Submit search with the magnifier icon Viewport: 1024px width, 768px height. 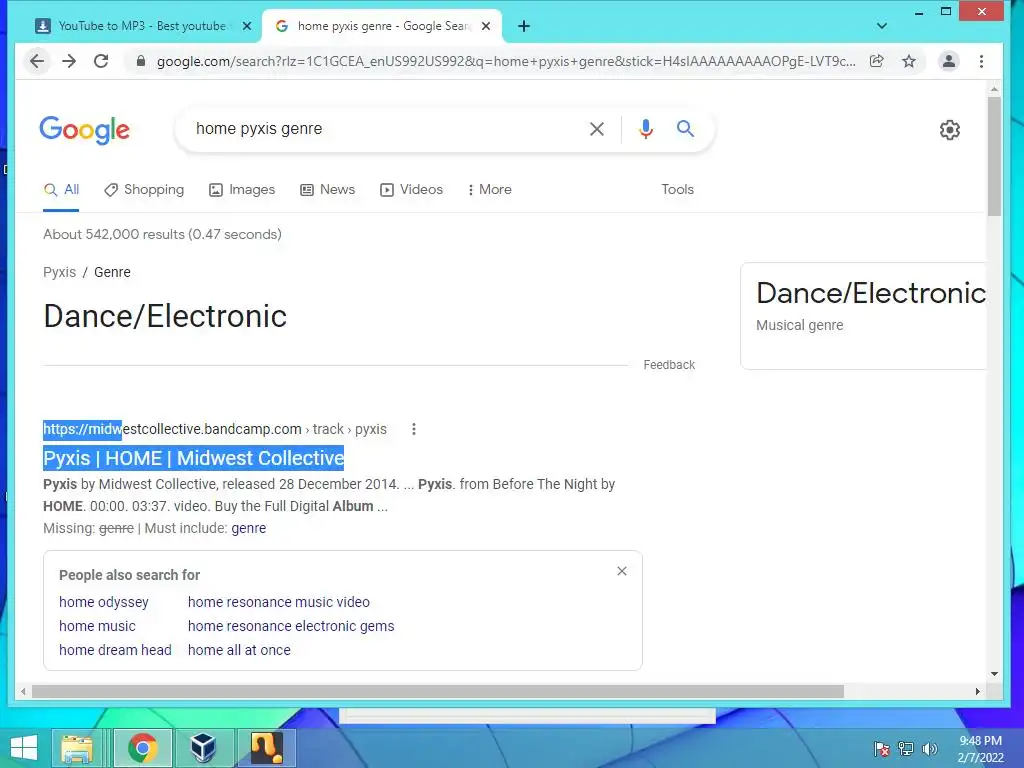685,129
